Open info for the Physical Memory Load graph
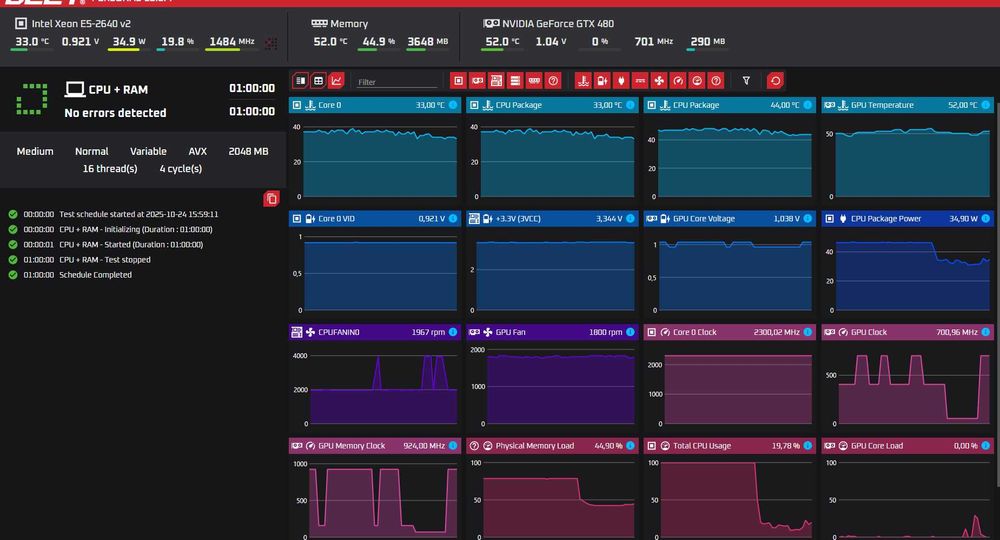 (x=630, y=446)
